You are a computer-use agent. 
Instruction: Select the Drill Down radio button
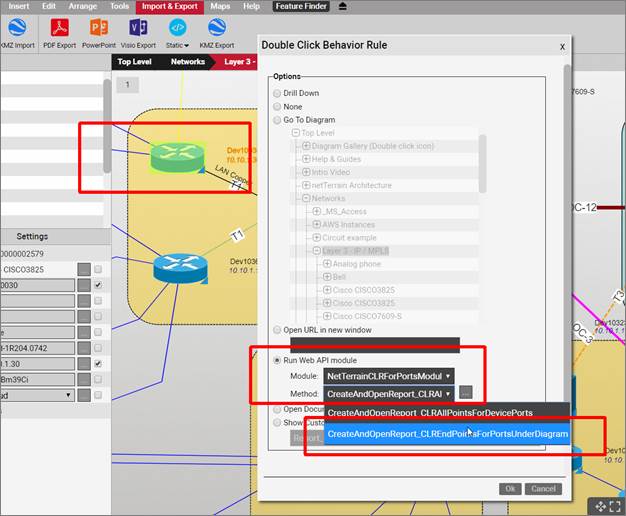277,93
